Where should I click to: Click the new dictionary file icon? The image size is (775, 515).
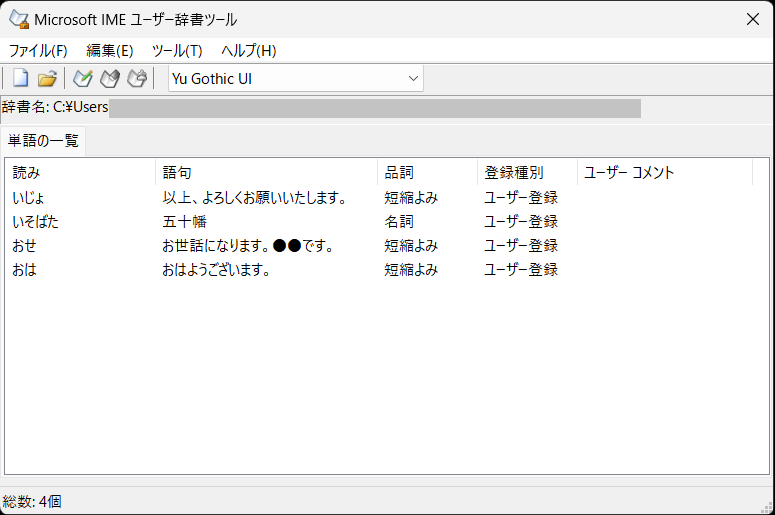click(20, 78)
